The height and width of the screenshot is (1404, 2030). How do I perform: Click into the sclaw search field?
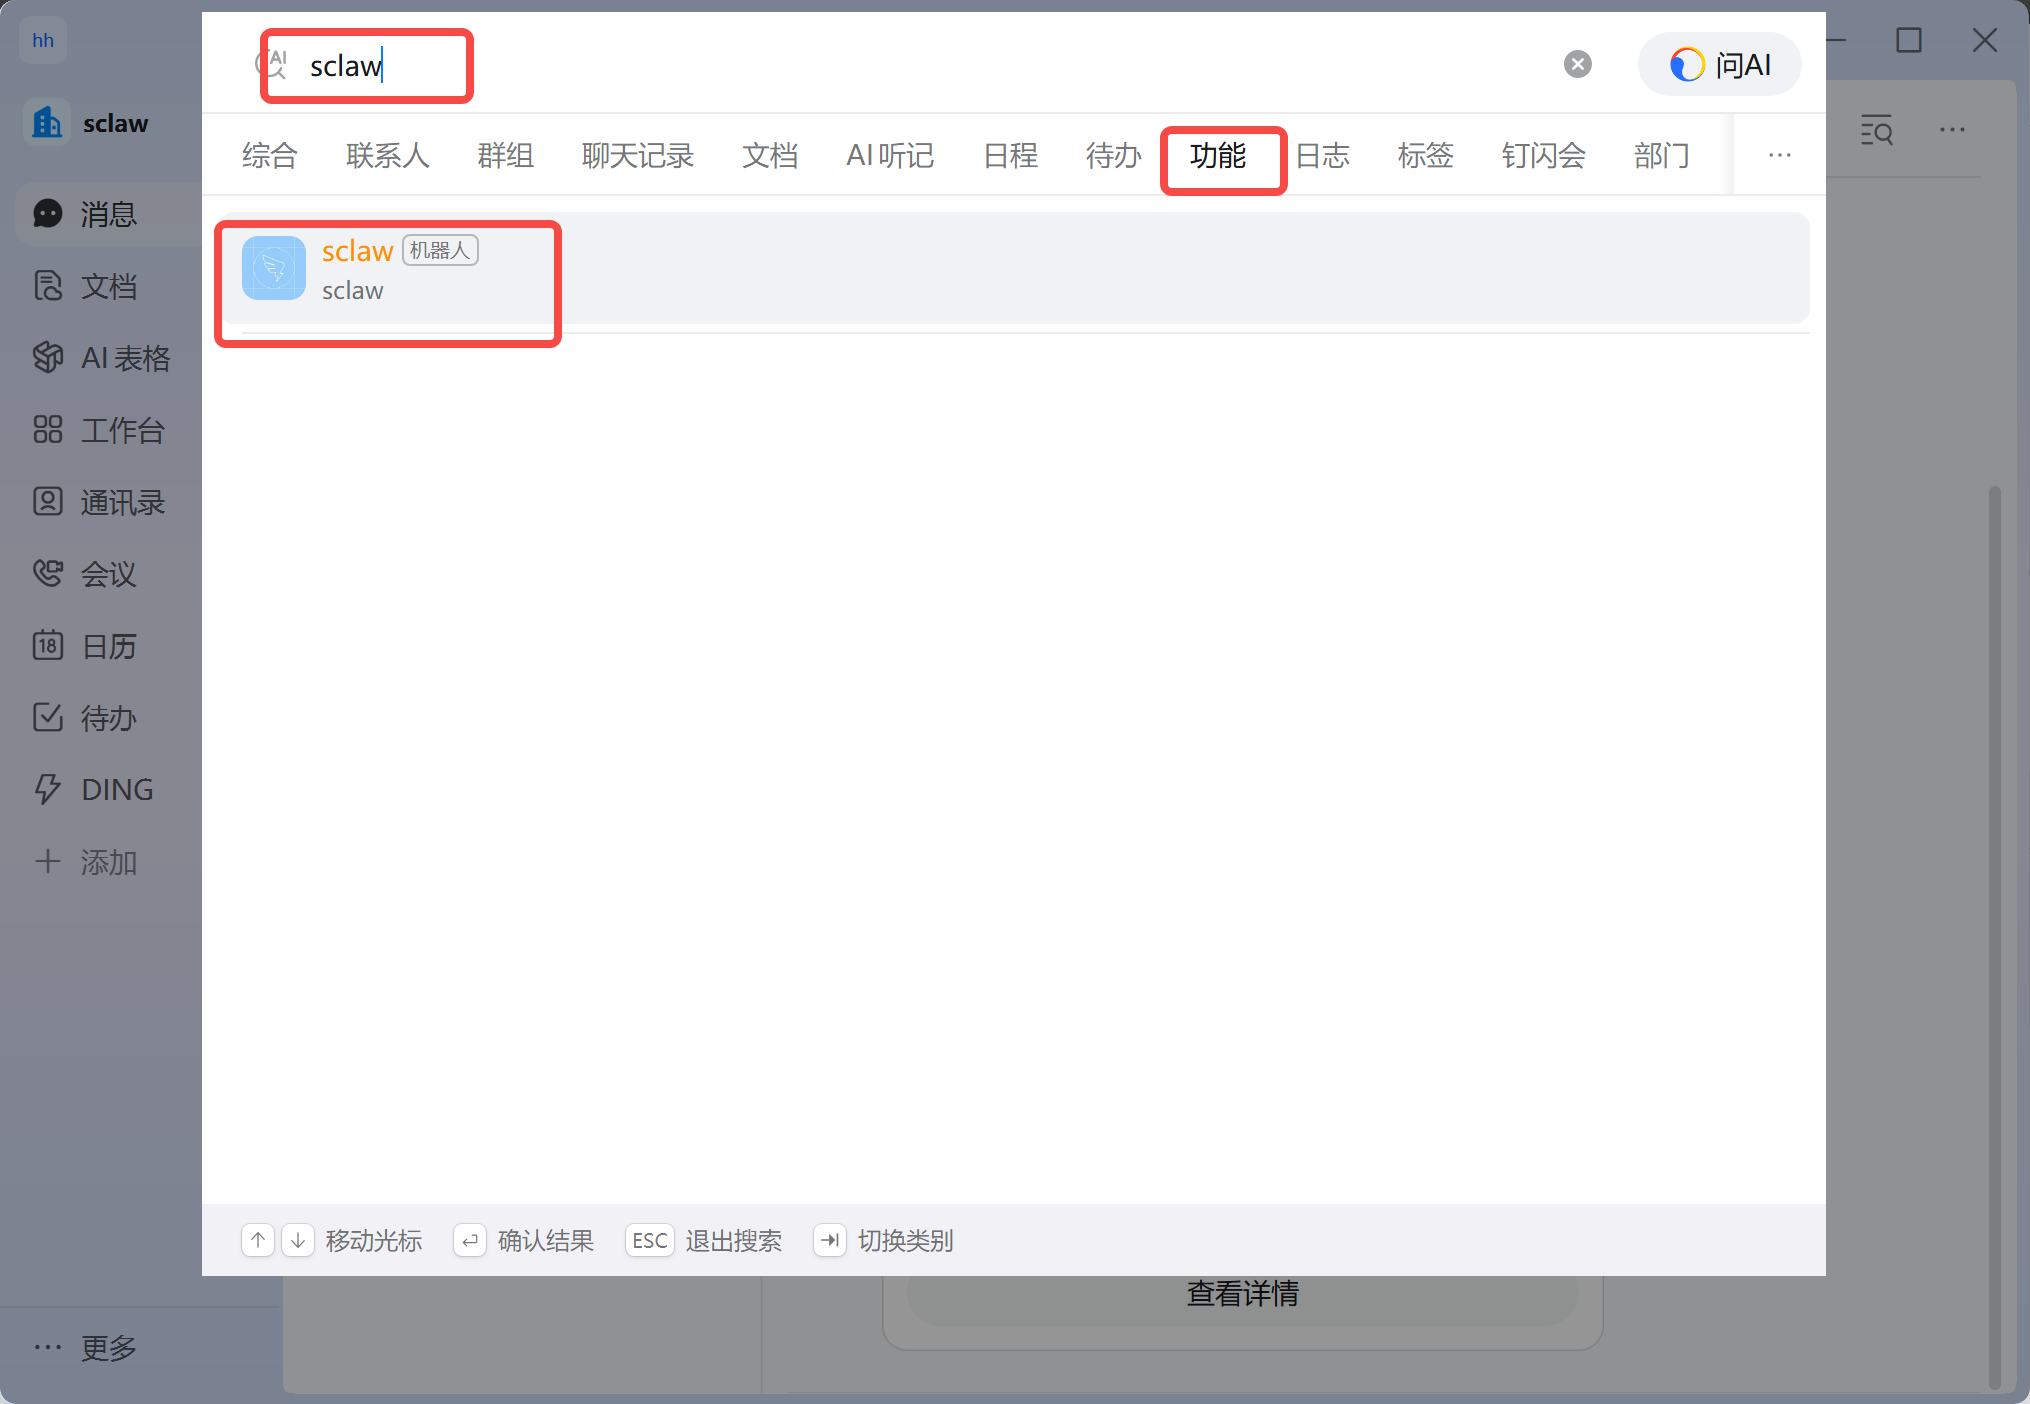coord(400,66)
